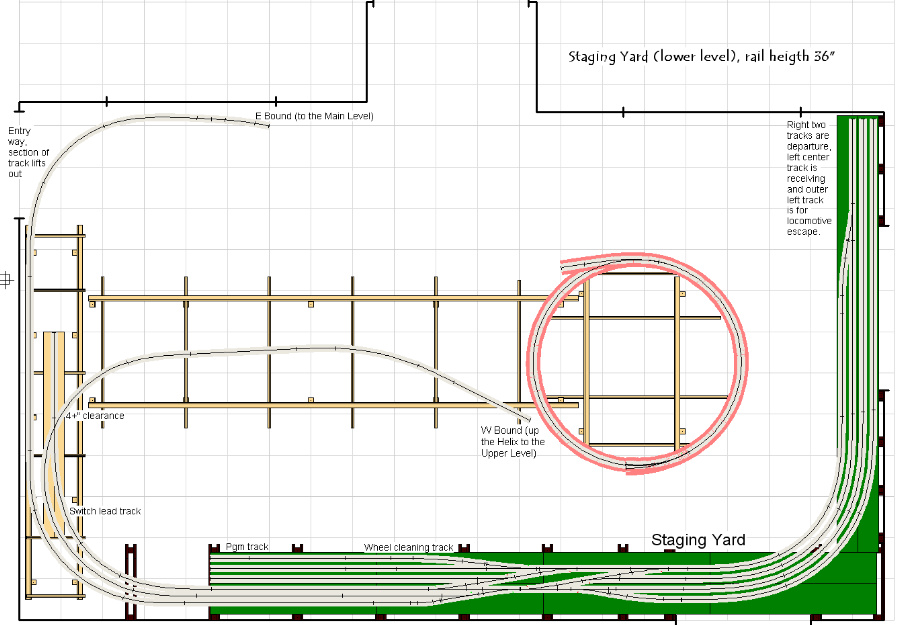Select the 'Right two tracks are departure' note
This screenshot has height=625, width=900.
tap(809, 178)
